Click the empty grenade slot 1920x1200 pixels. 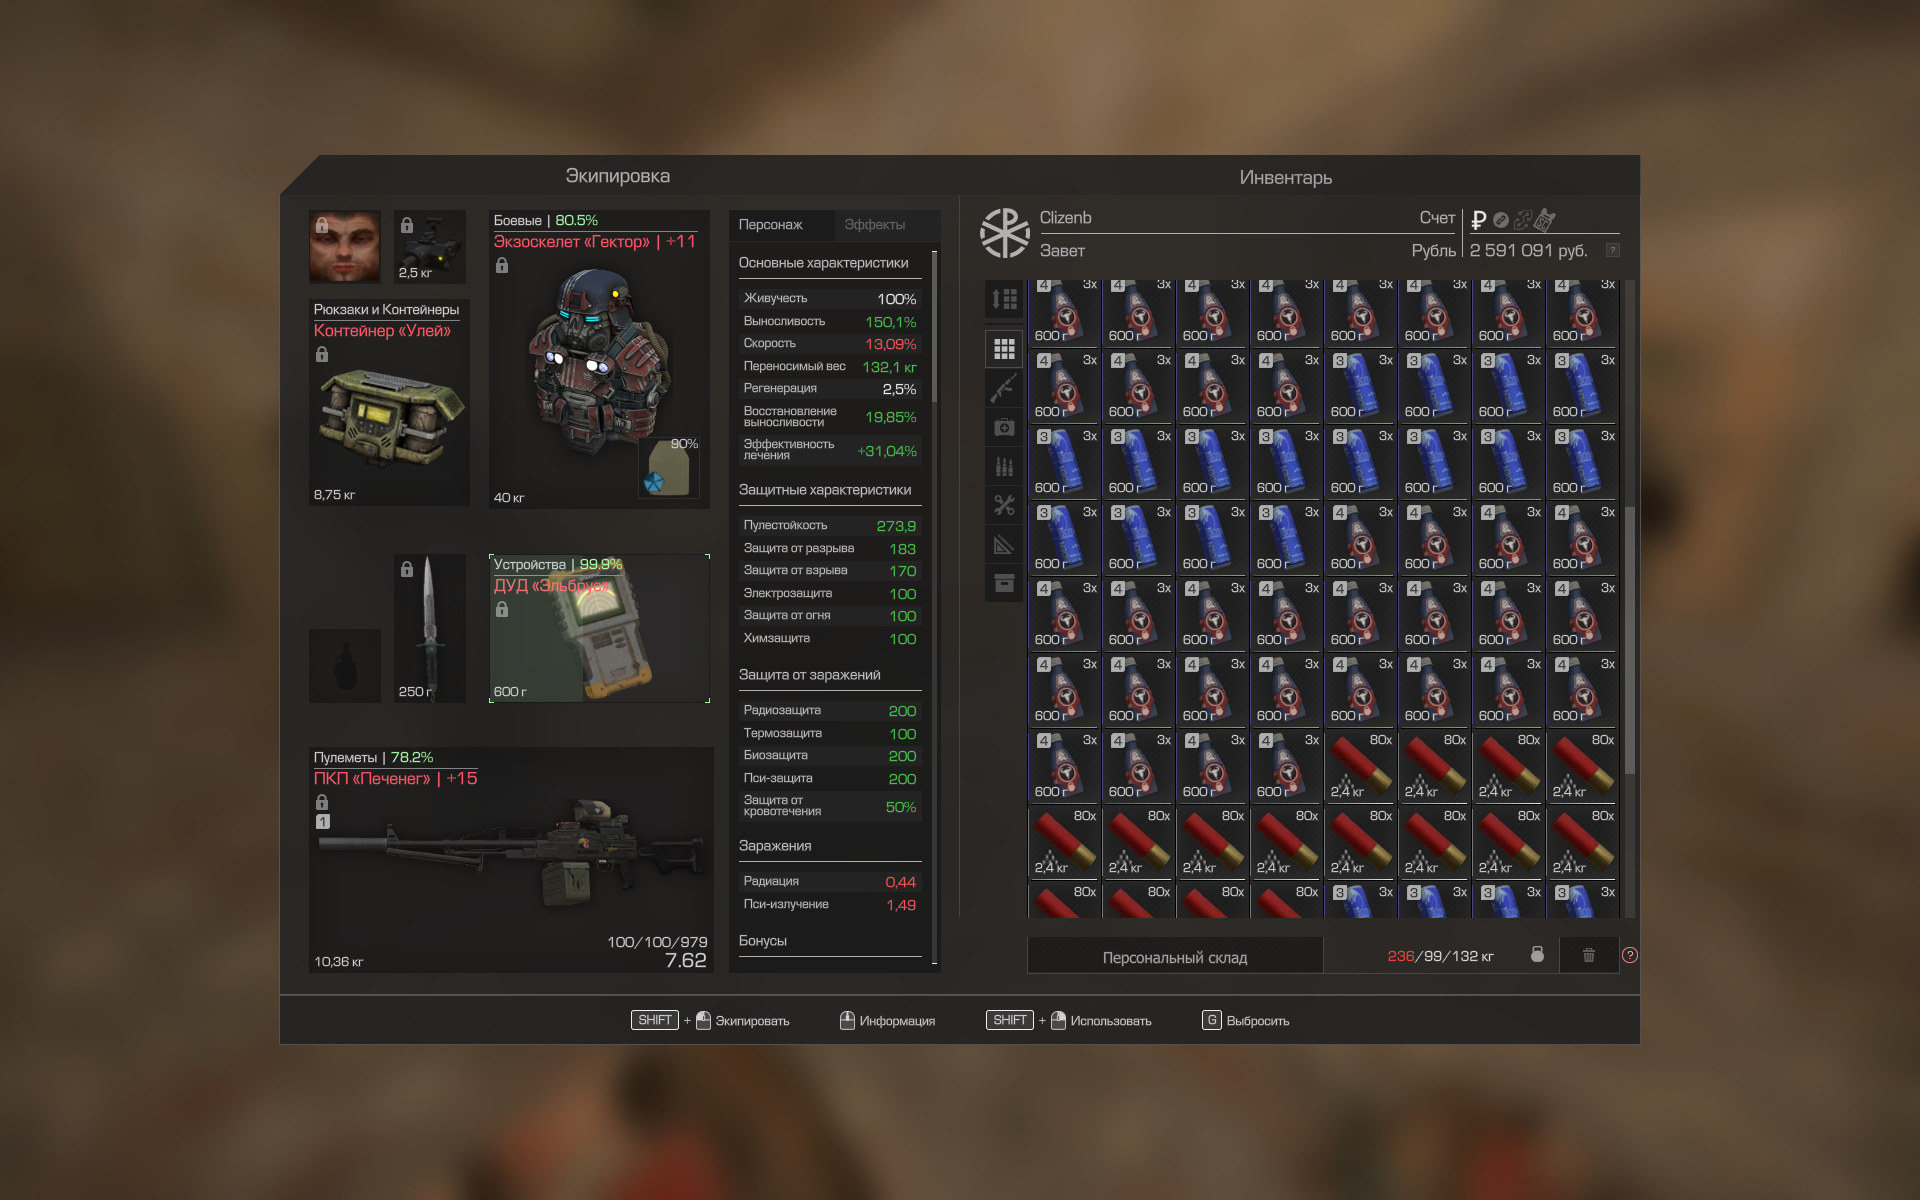click(x=345, y=665)
